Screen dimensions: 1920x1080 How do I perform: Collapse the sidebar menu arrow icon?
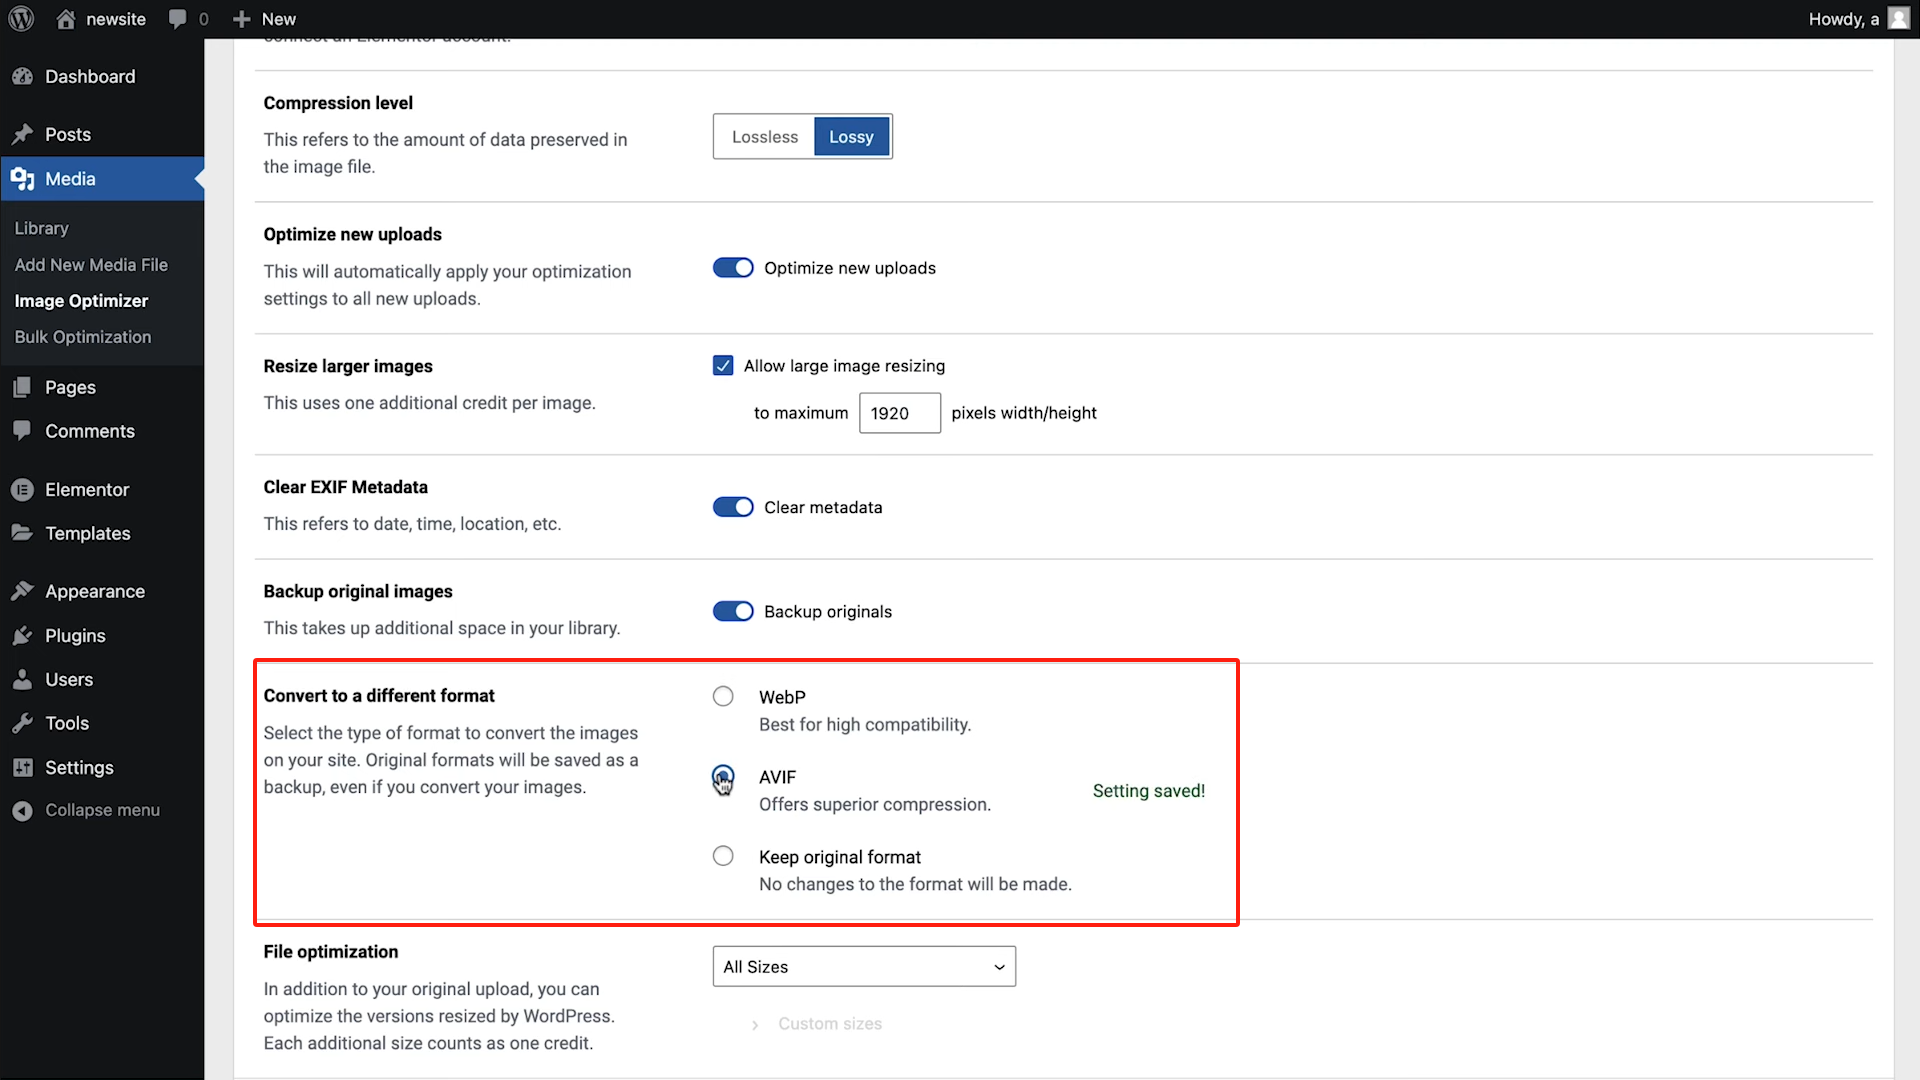22,811
